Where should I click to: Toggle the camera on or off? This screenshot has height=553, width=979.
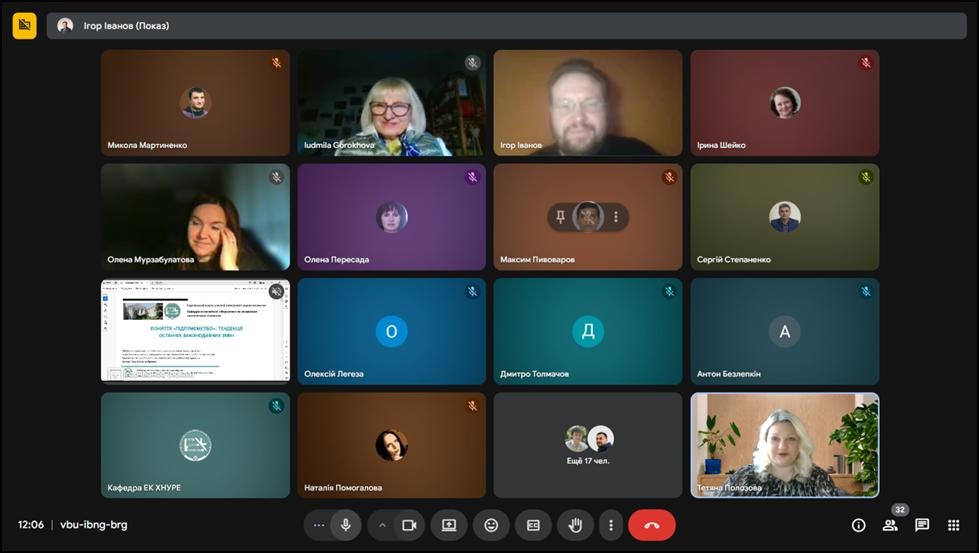pyautogui.click(x=408, y=525)
